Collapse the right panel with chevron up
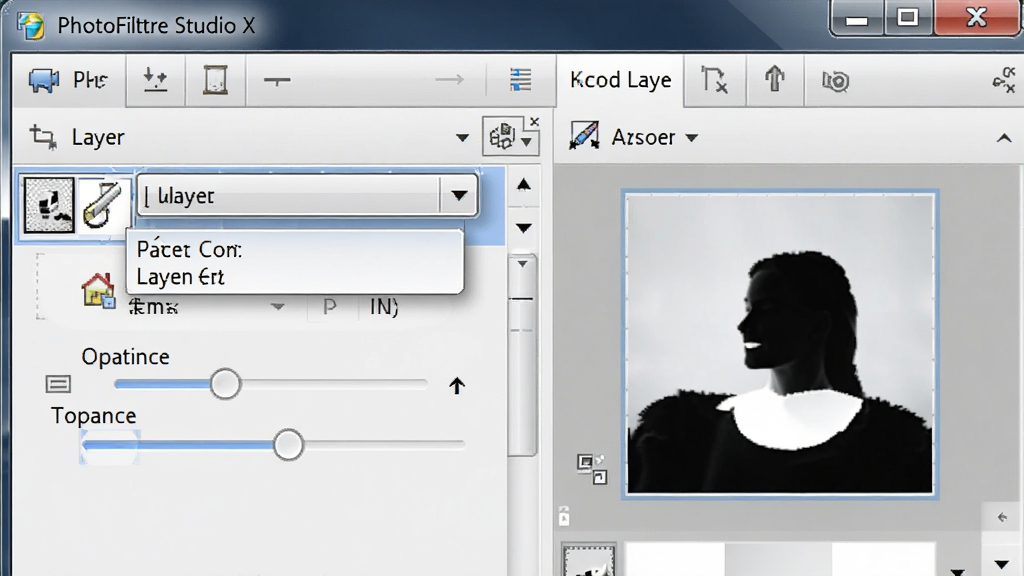 click(1004, 138)
